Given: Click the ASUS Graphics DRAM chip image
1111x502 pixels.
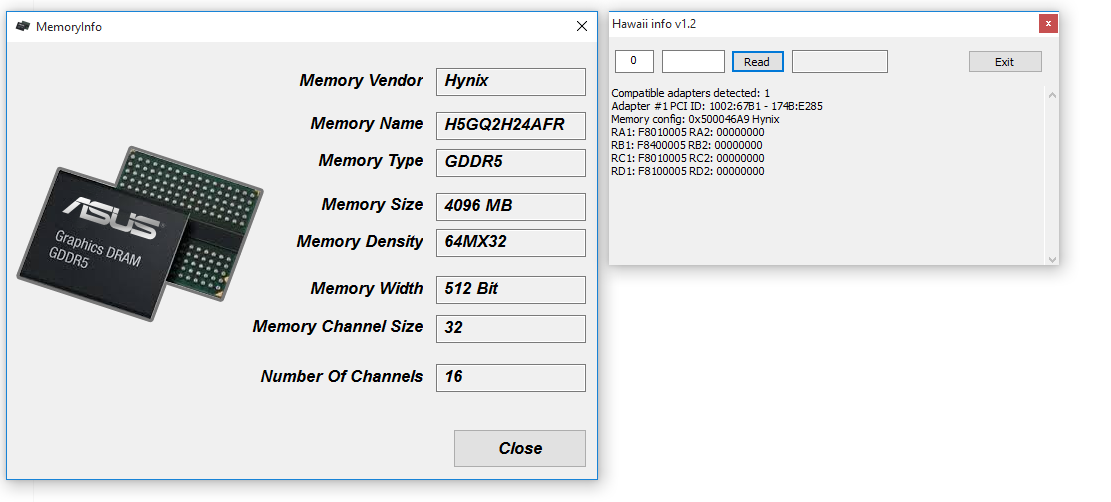Looking at the screenshot, I should [140, 233].
